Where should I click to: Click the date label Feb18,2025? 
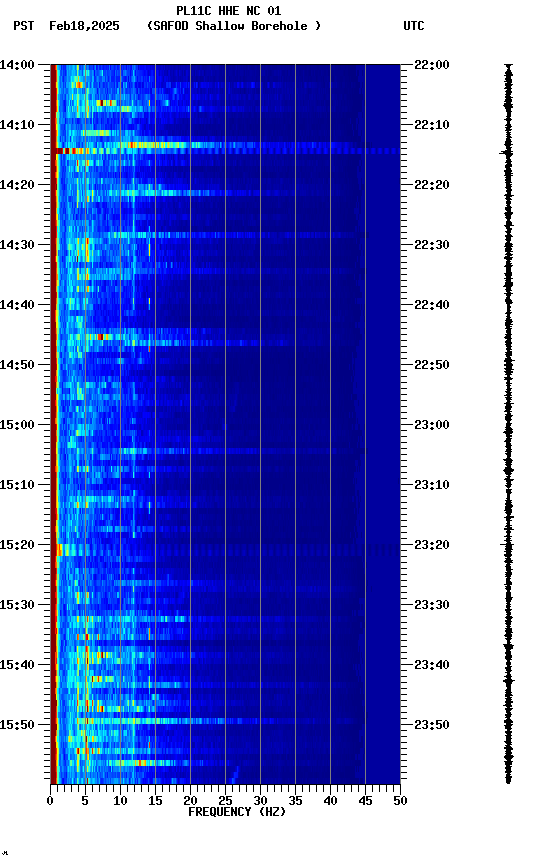[84, 26]
